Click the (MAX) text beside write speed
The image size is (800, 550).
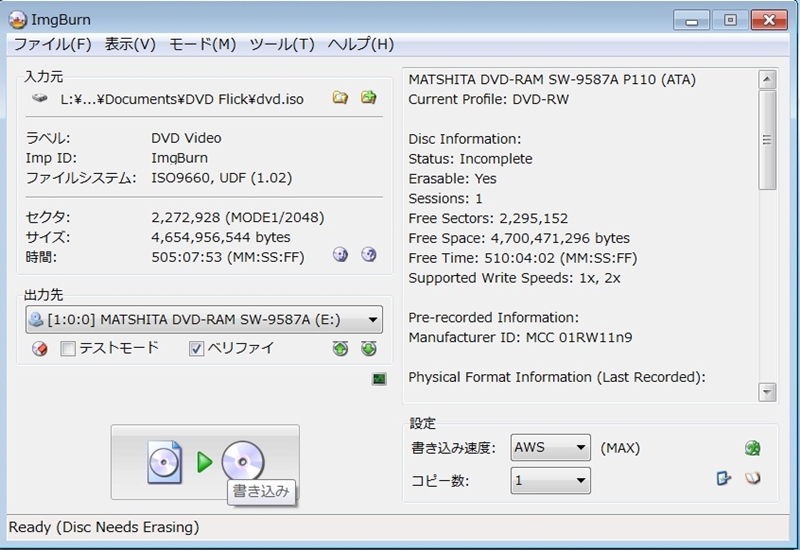tap(620, 448)
